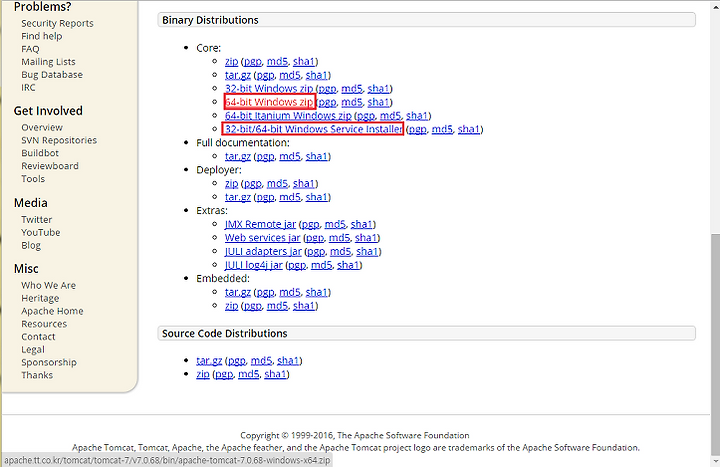Image resolution: width=720 pixels, height=467 pixels.
Task: Download Full documentation tar.gz
Action: coord(237,156)
